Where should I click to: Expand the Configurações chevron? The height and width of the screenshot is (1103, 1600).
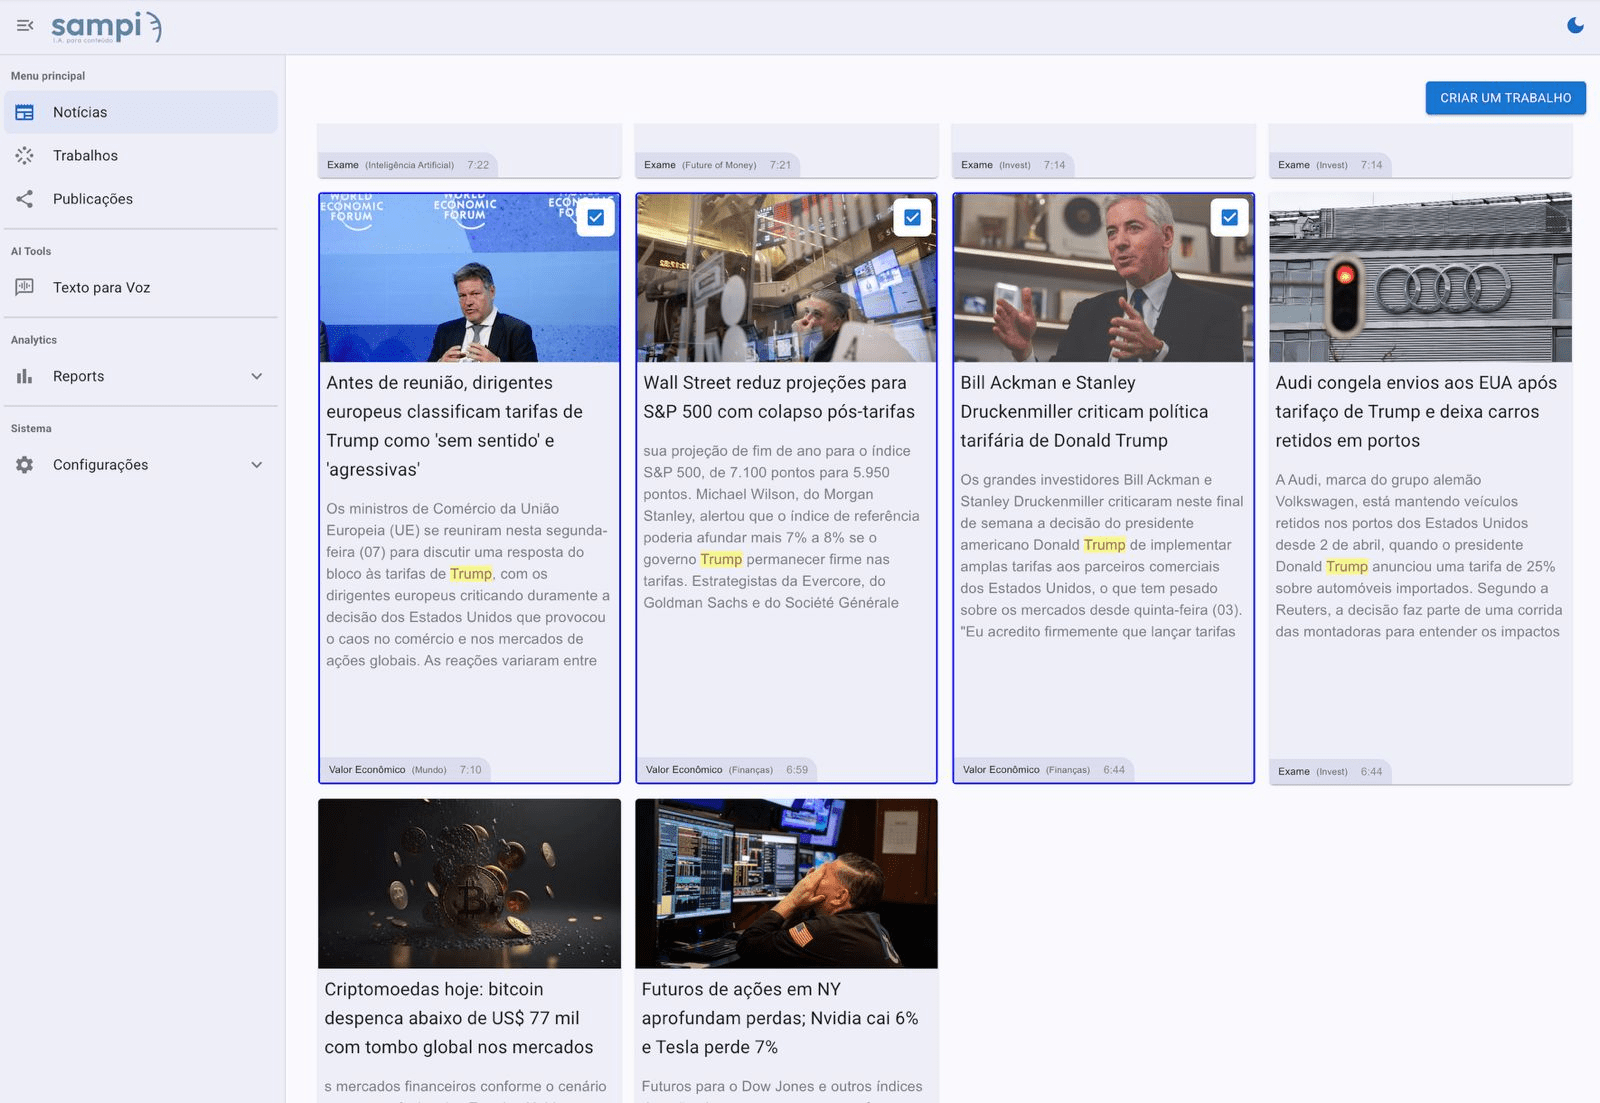click(257, 465)
